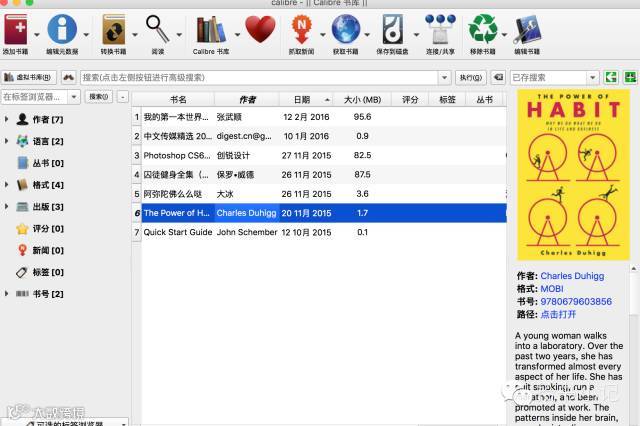
Task: Open Edit metadata dropdown arrow
Action: click(x=86, y=35)
